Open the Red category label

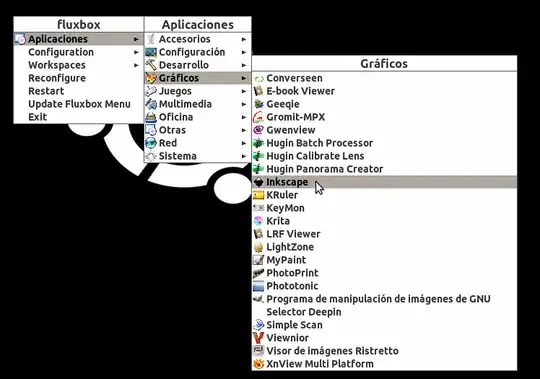pyautogui.click(x=168, y=143)
